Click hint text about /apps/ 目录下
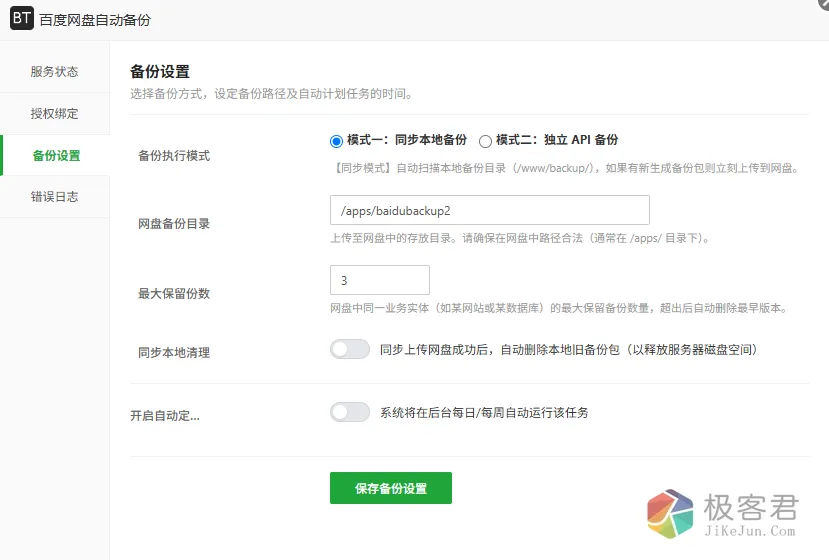The image size is (829, 560). click(x=521, y=238)
